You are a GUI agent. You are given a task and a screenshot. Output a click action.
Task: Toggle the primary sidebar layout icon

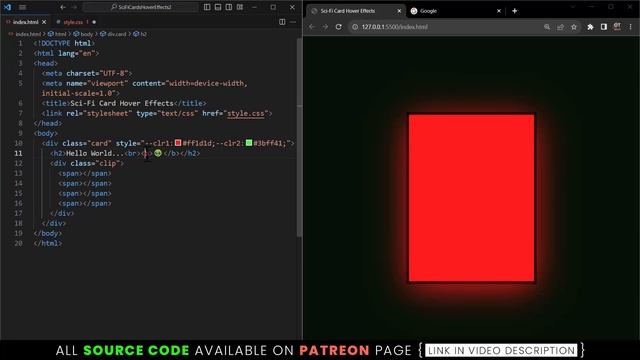207,7
